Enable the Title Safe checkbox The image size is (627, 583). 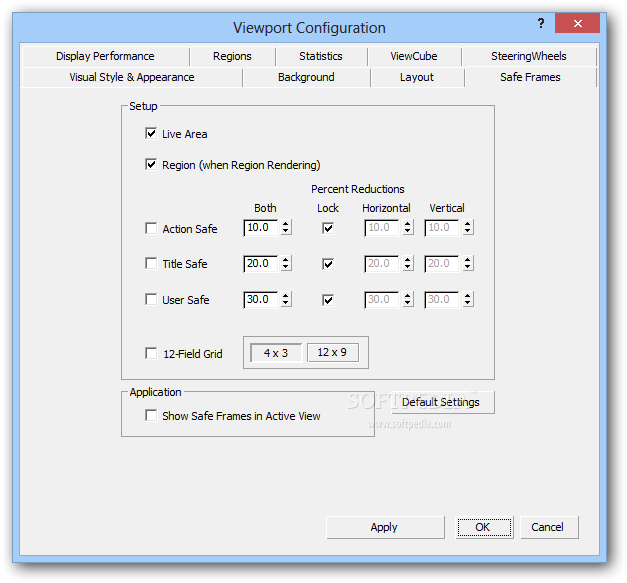151,264
